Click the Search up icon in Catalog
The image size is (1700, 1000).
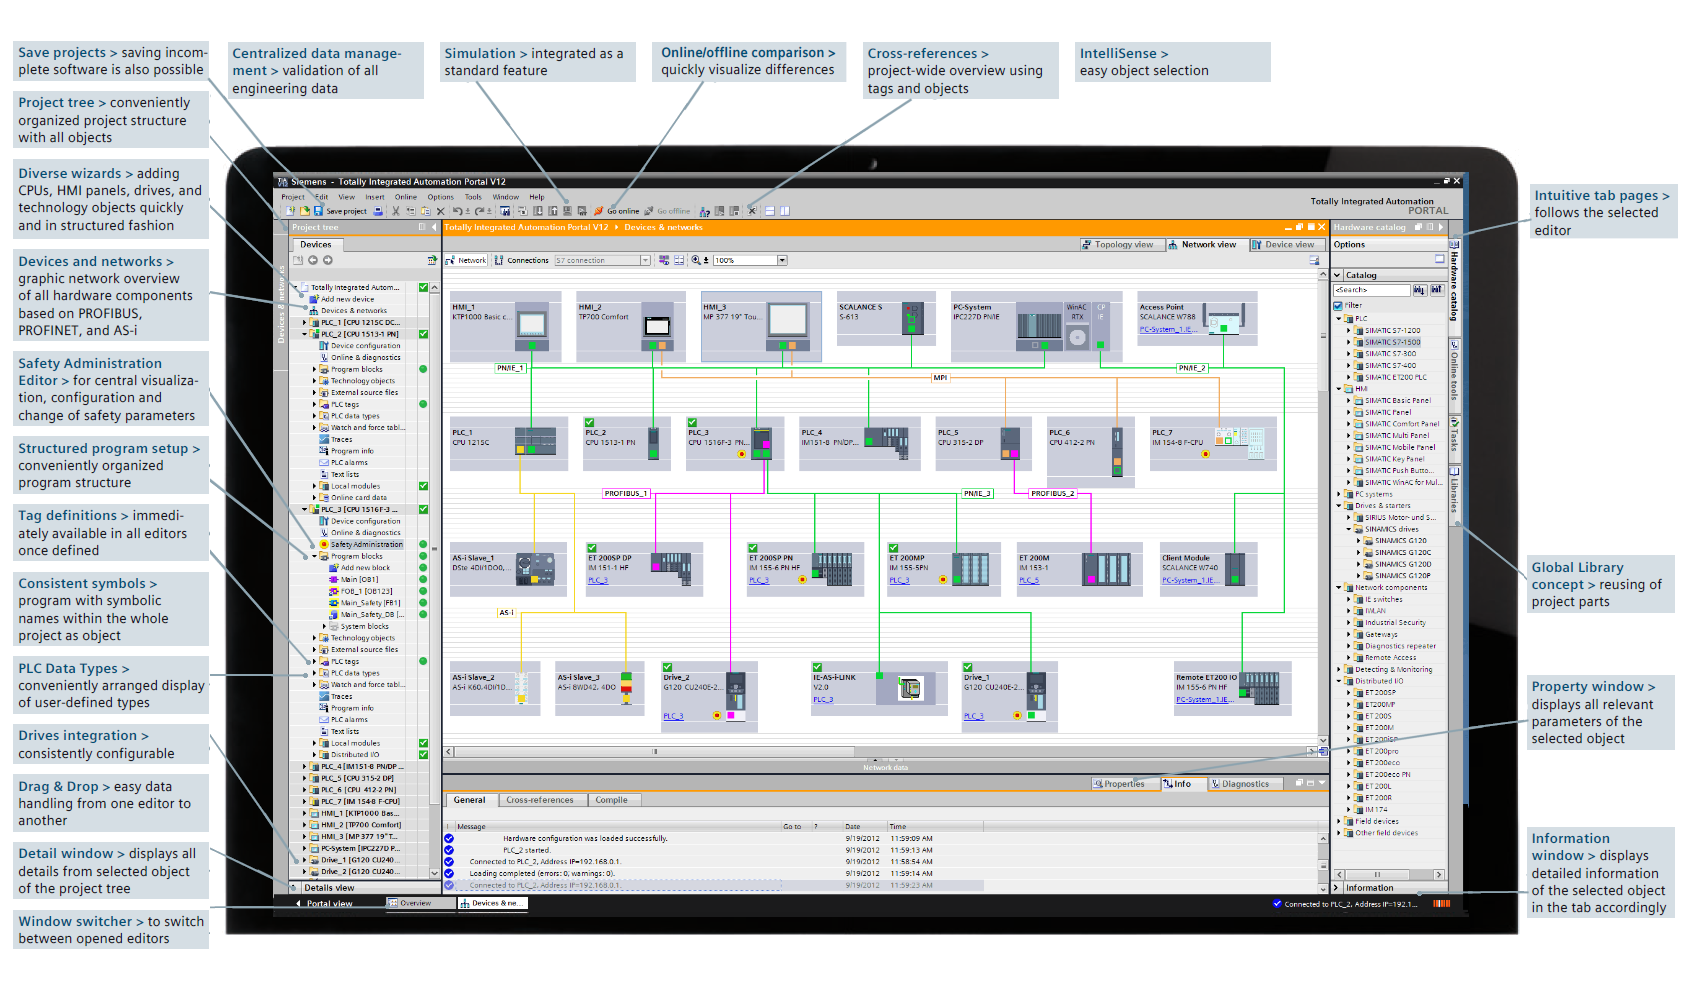[x=1437, y=290]
